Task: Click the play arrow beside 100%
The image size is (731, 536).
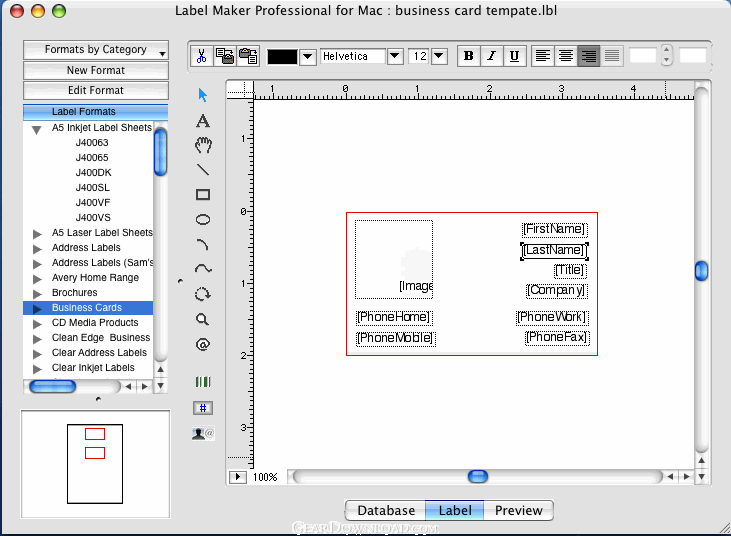Action: click(x=238, y=477)
